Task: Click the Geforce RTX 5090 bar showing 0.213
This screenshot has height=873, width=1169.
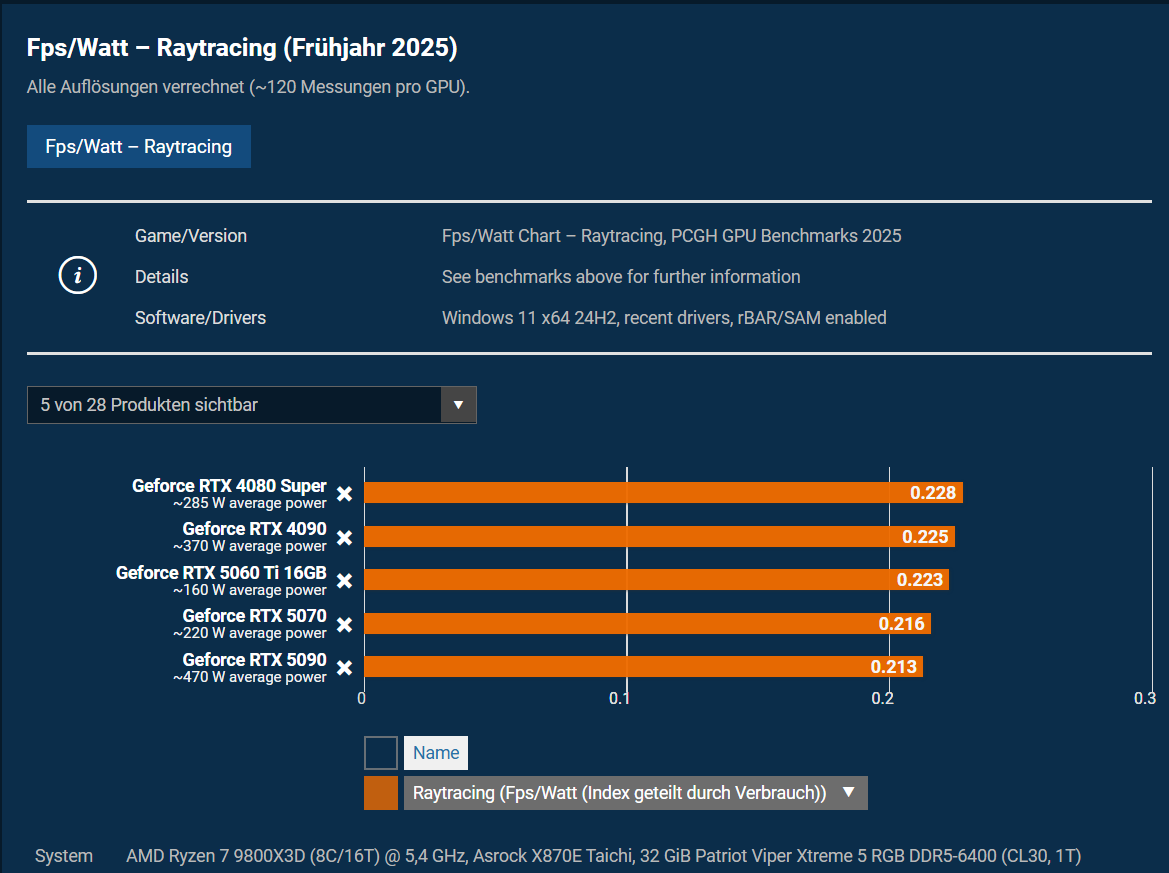Action: pos(644,666)
